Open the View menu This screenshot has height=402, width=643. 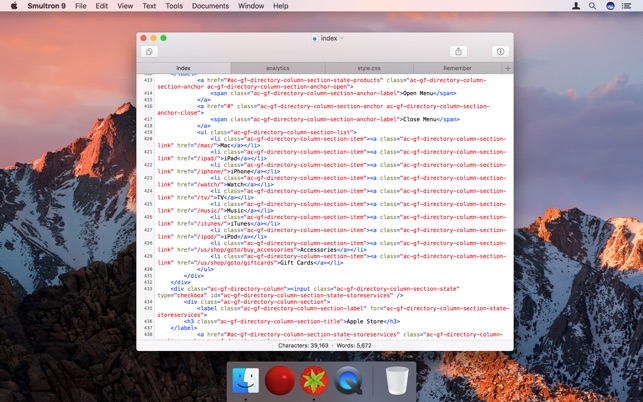(125, 6)
